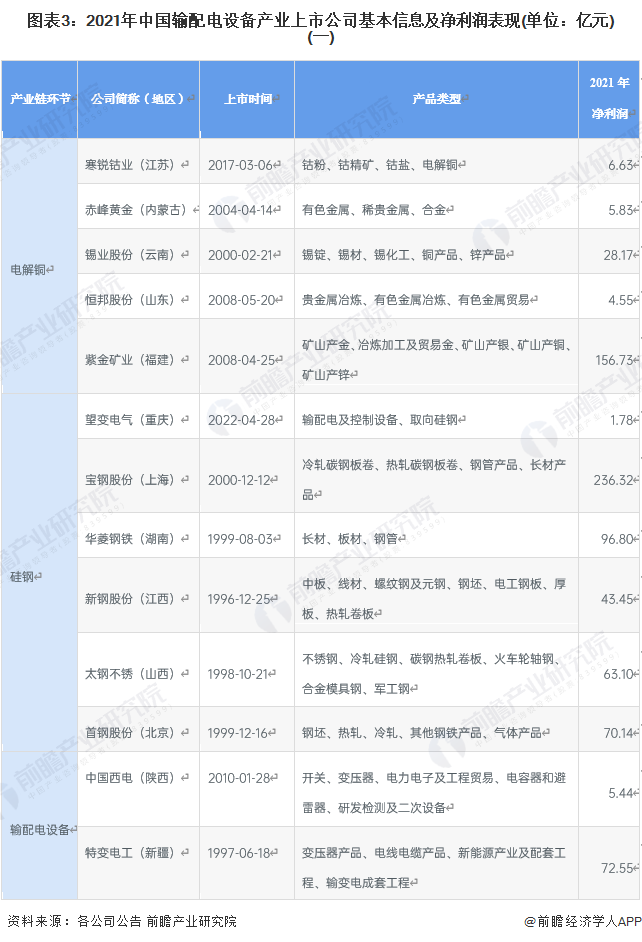The height and width of the screenshot is (942, 642).
Task: Click the 产业链环节 column header
Action: [40, 99]
